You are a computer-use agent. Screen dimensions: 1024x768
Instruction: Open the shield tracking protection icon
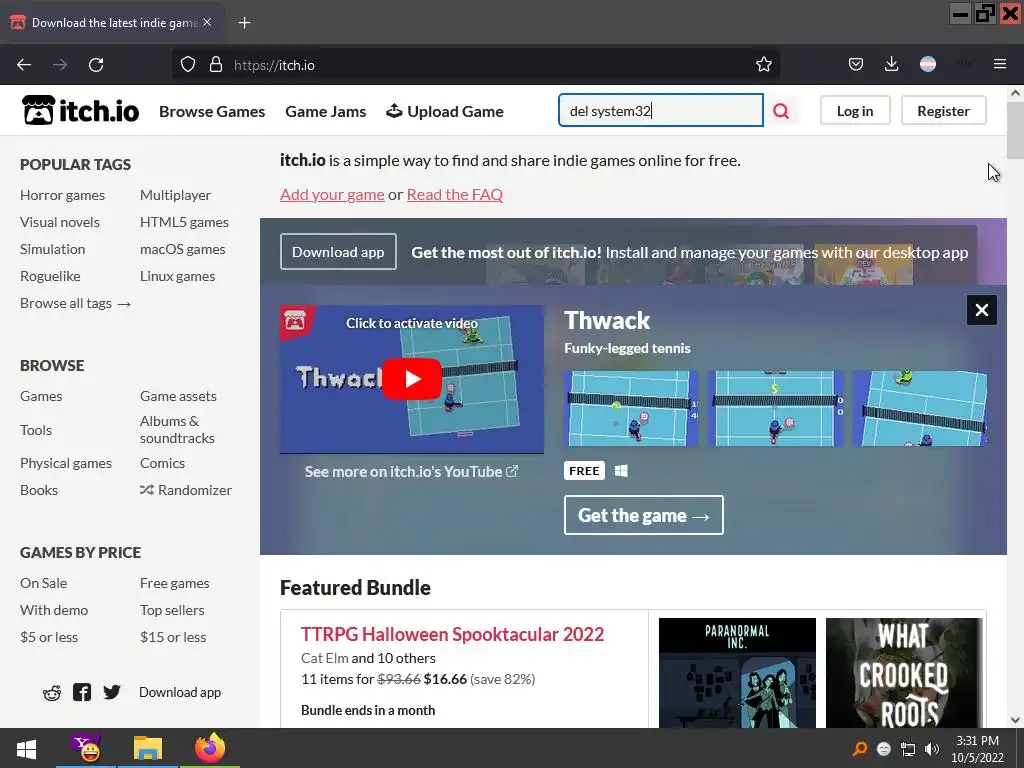(x=188, y=65)
